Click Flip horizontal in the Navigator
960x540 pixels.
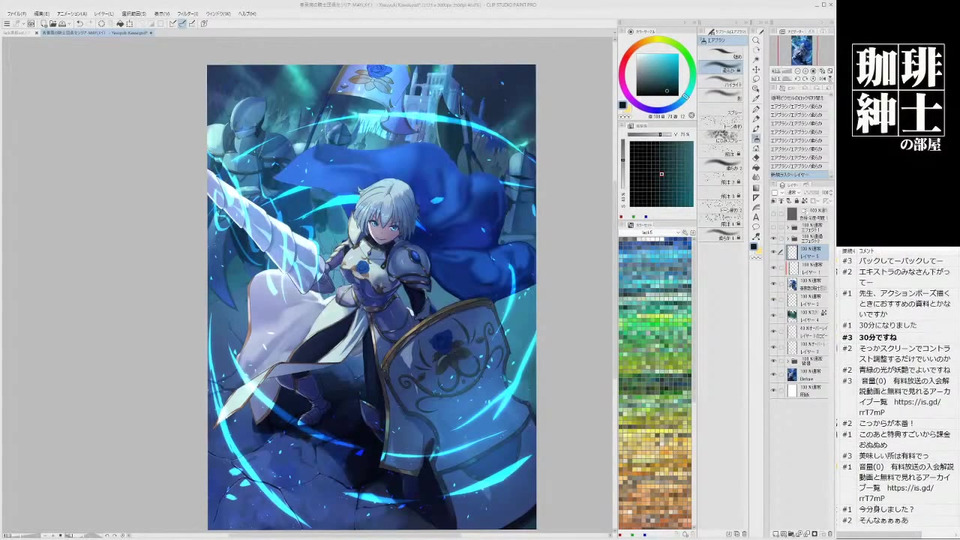coord(822,78)
